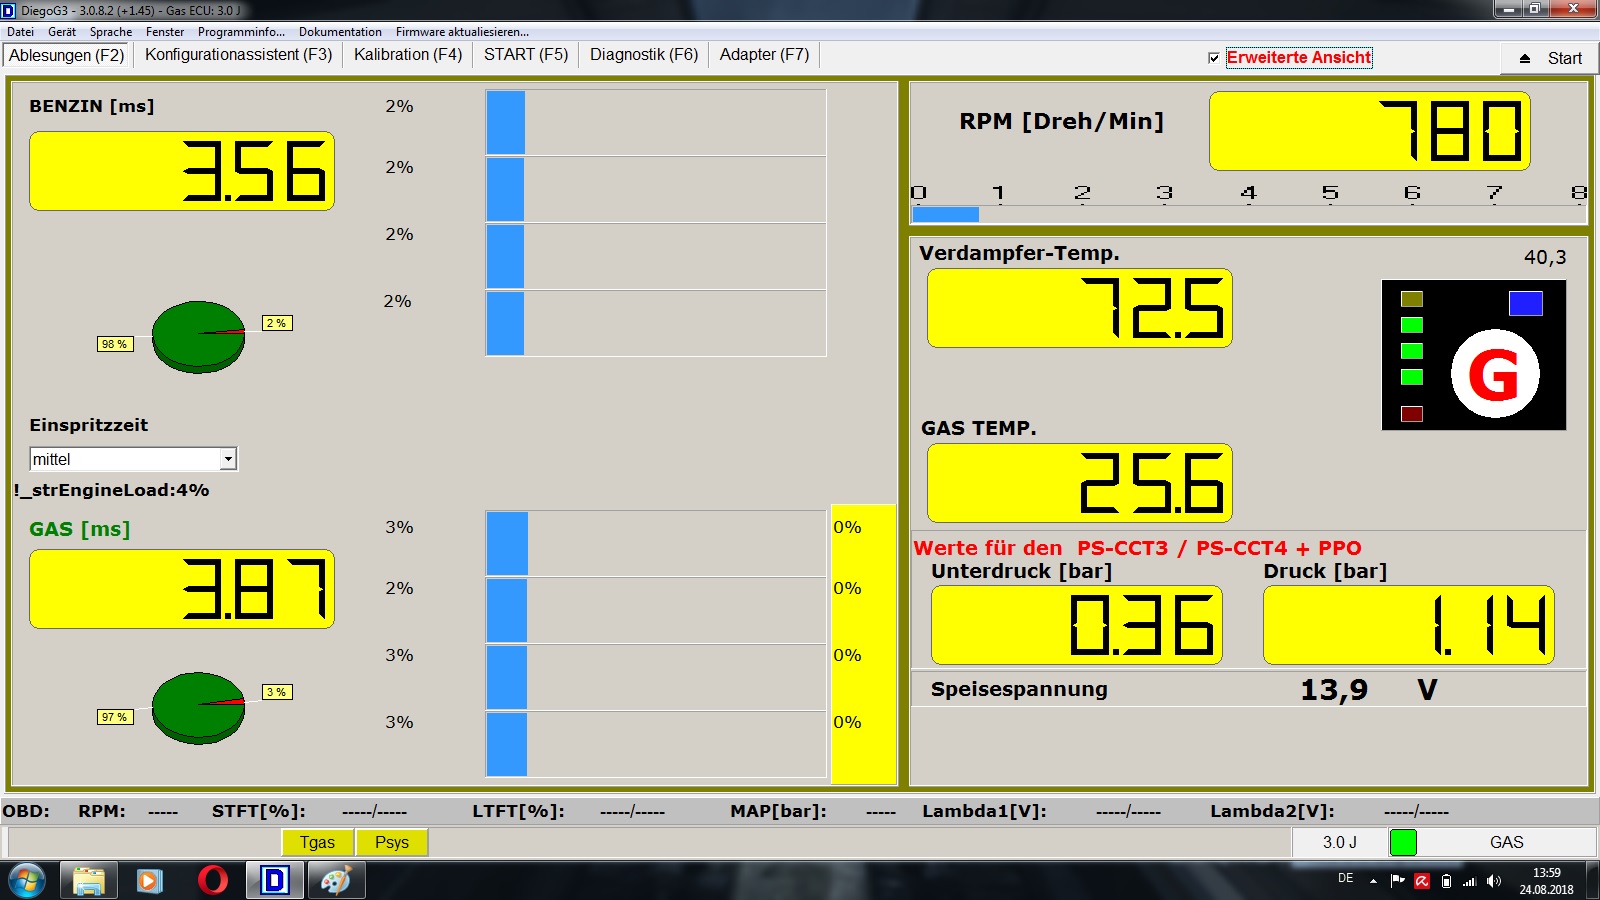Click the Tgas button
Viewport: 1600px width, 900px height.
coord(317,842)
